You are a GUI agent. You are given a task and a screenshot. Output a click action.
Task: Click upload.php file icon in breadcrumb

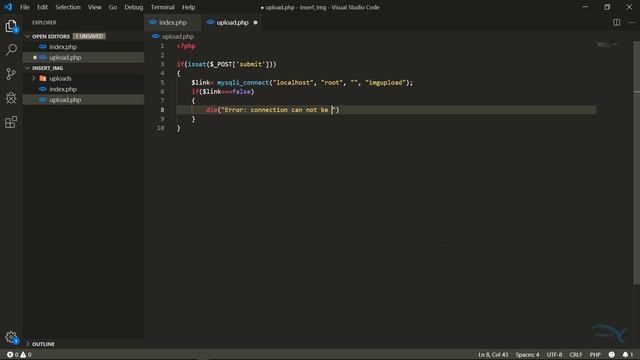coord(156,36)
